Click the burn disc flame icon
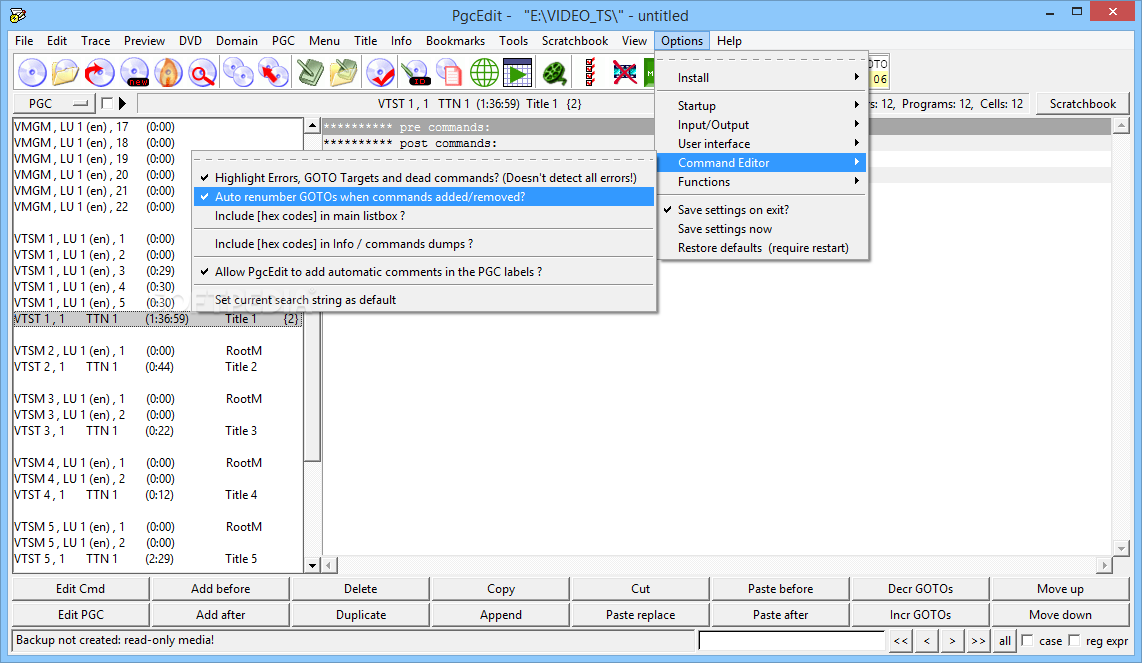Image resolution: width=1142 pixels, height=663 pixels. (168, 72)
